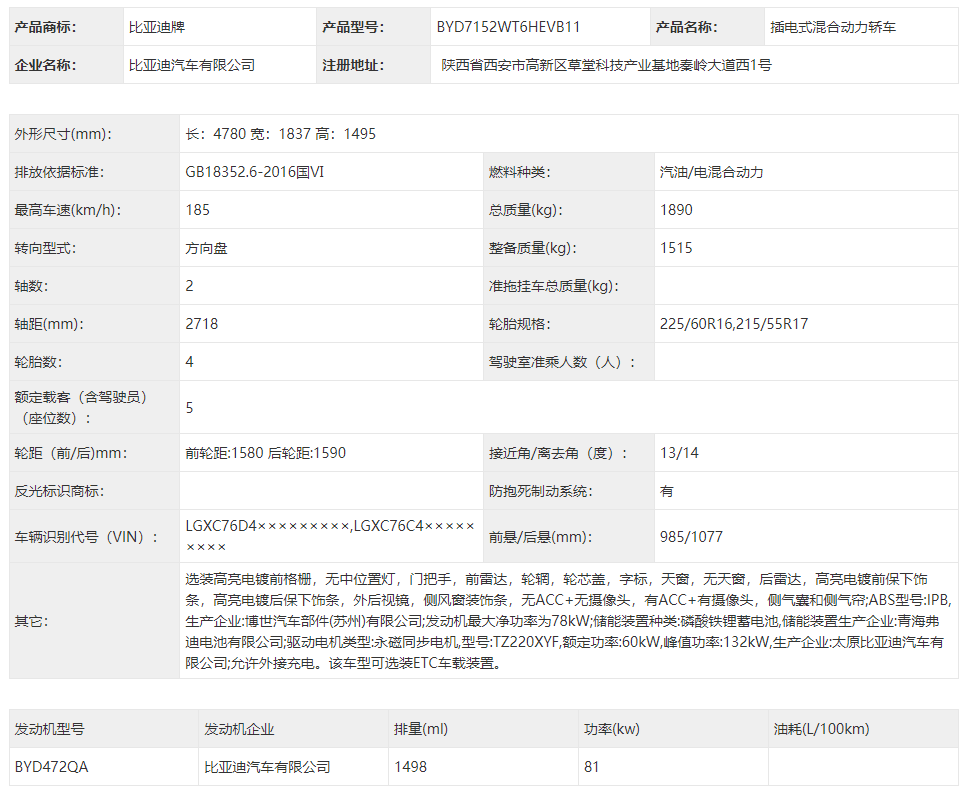Click the 产品名称 label
The image size is (963, 792).
coord(687,27)
